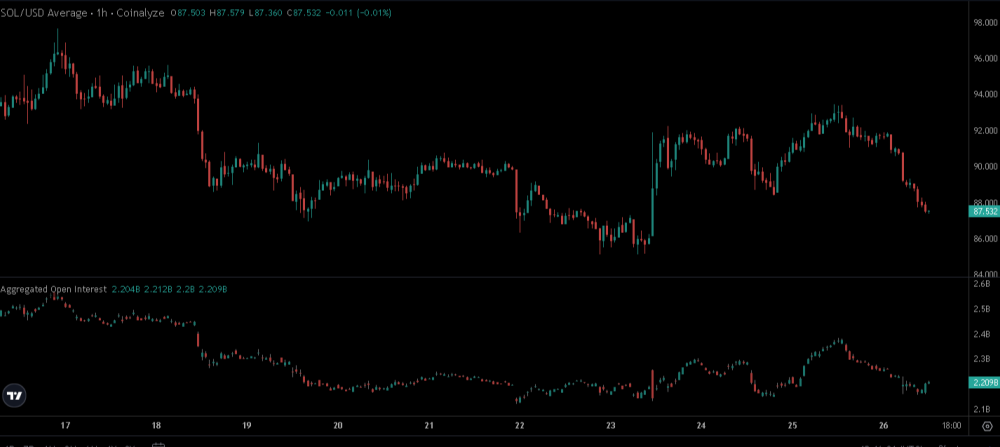The image size is (1000, 447).
Task: Click the 84.000 price scale label
Action: 984,275
